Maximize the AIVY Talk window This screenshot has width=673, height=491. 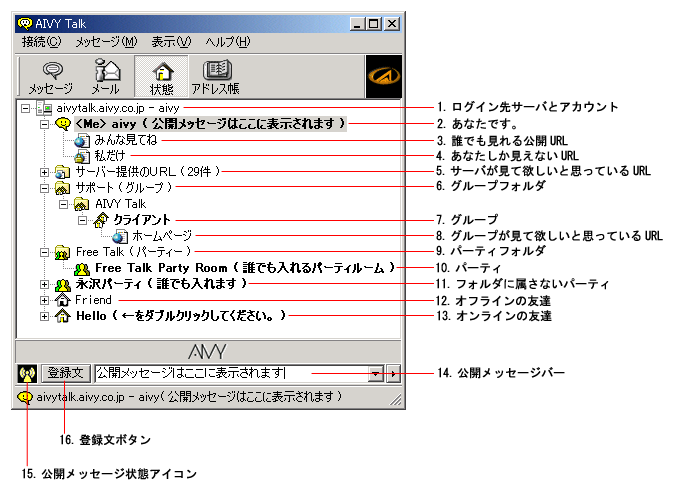pos(374,24)
